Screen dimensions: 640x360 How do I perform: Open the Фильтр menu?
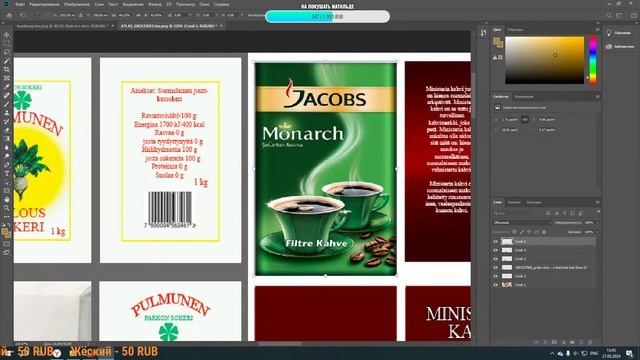[155, 4]
